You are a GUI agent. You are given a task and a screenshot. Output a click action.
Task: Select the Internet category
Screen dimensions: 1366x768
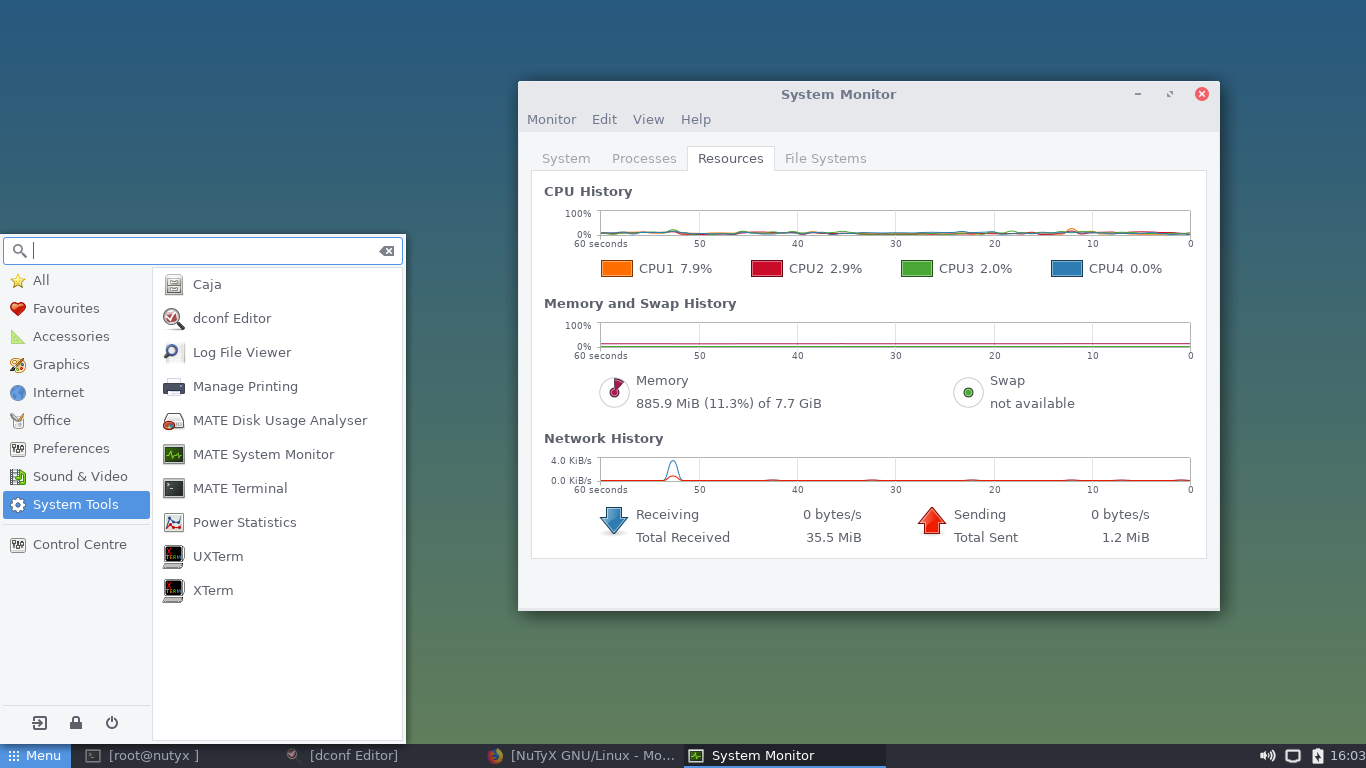tap(77, 393)
